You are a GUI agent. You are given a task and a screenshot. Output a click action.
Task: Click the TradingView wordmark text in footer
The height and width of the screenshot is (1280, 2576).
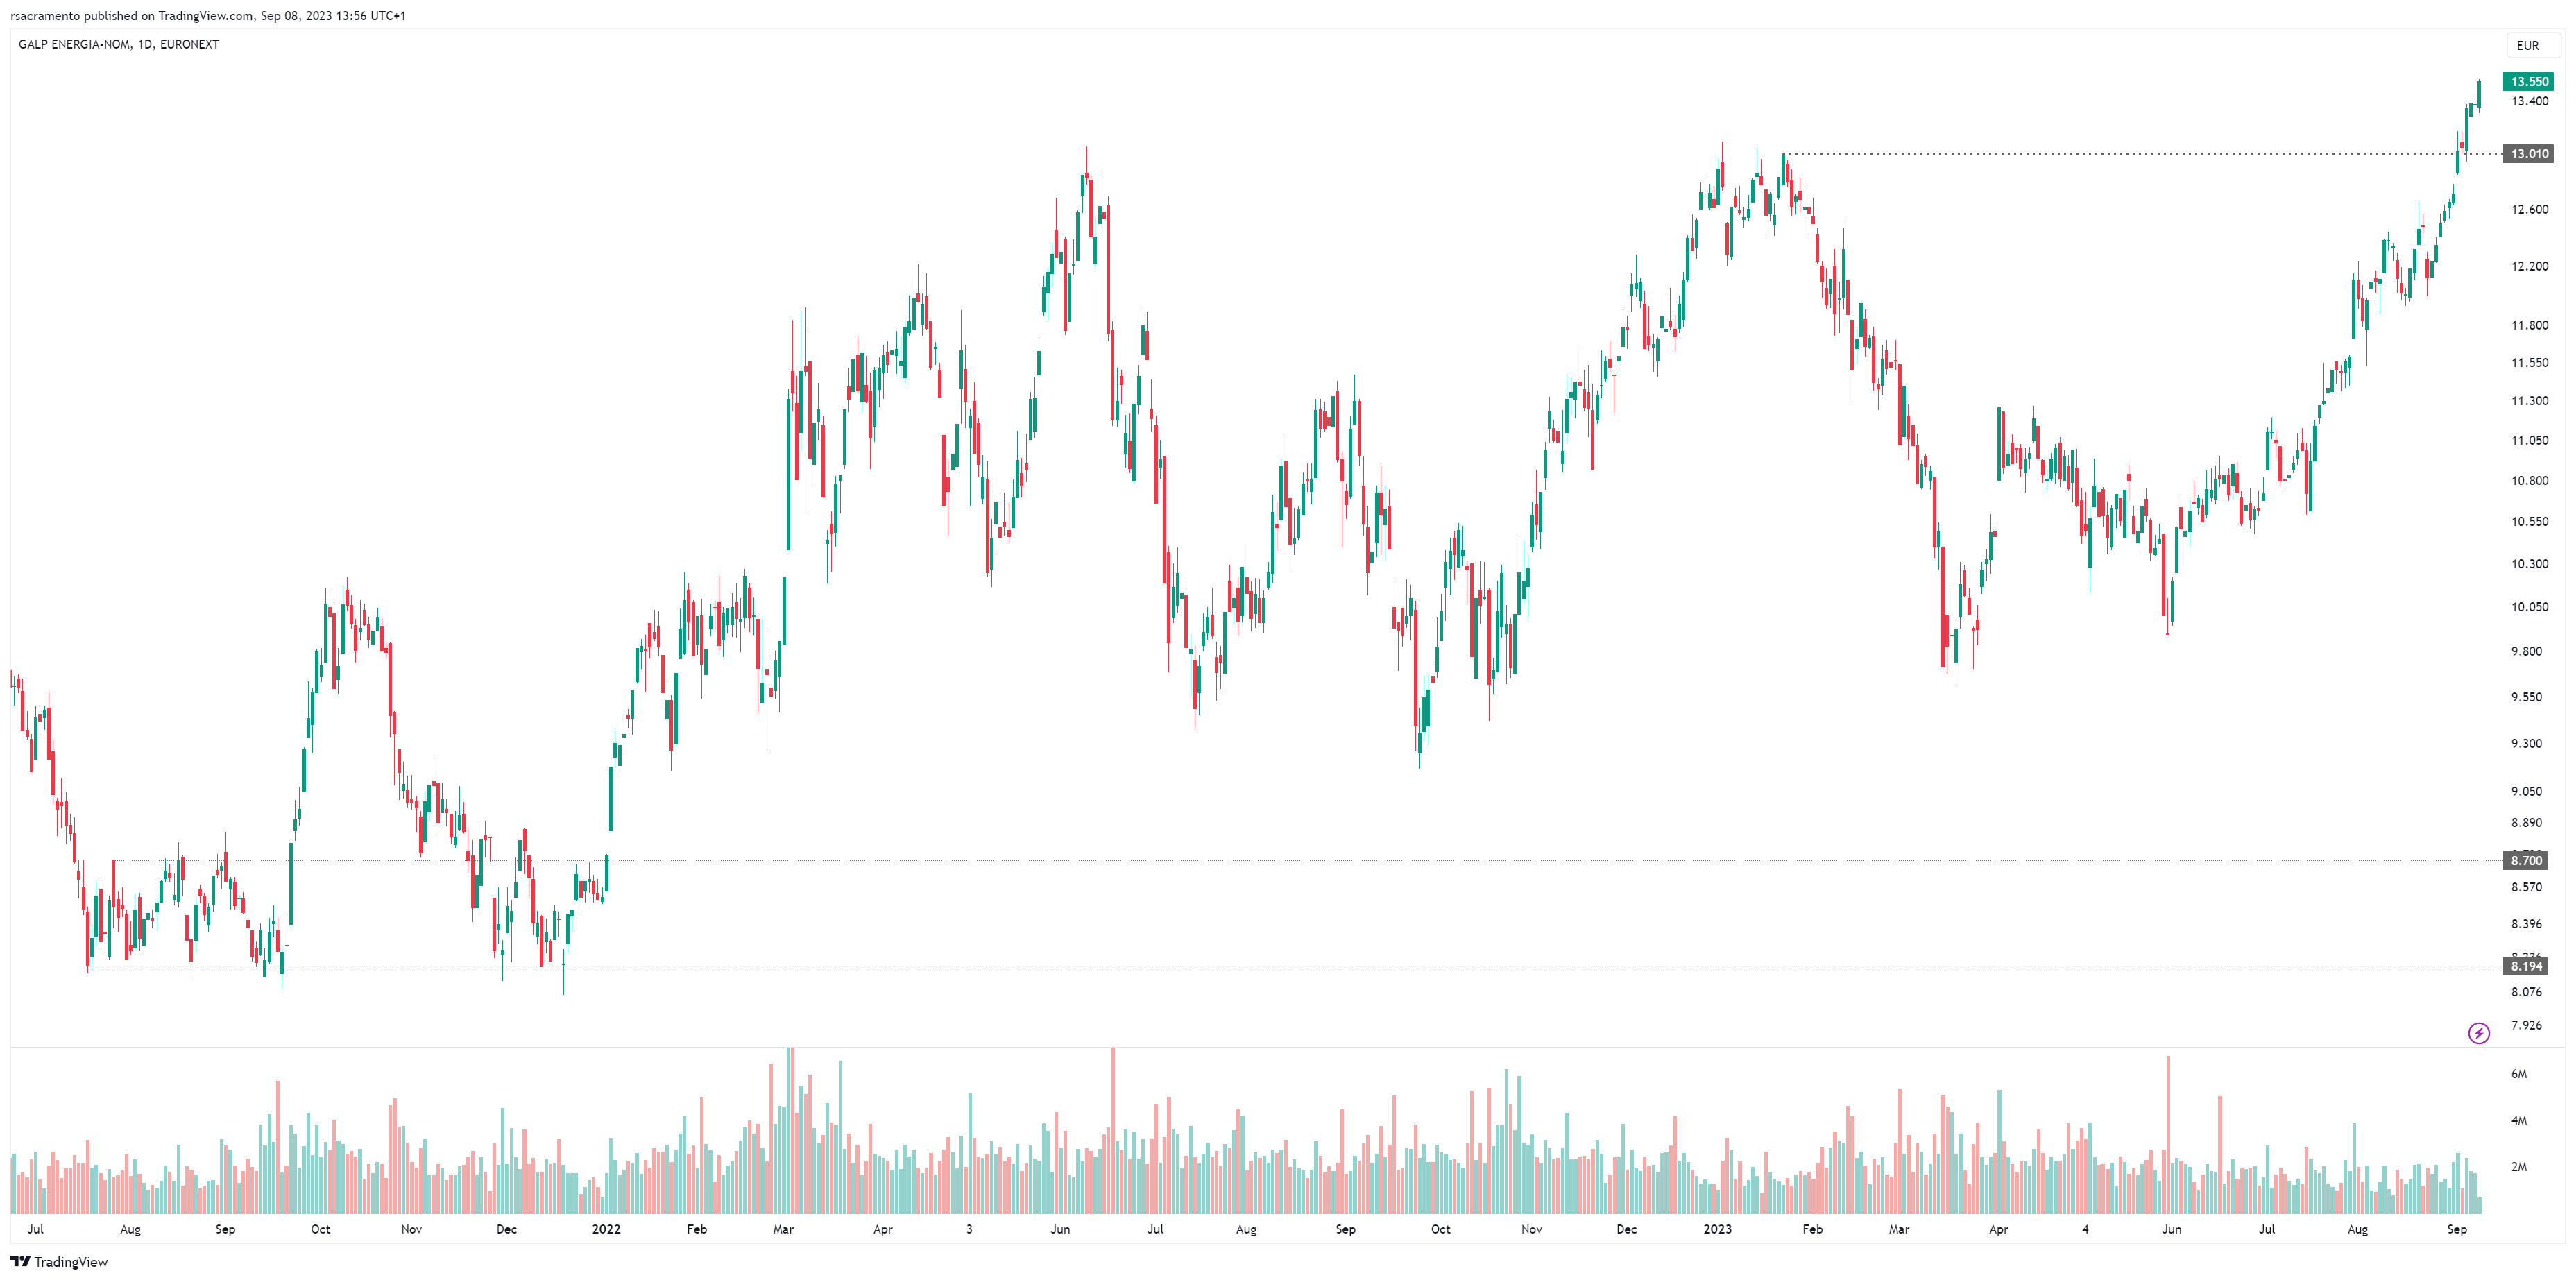coord(71,1262)
